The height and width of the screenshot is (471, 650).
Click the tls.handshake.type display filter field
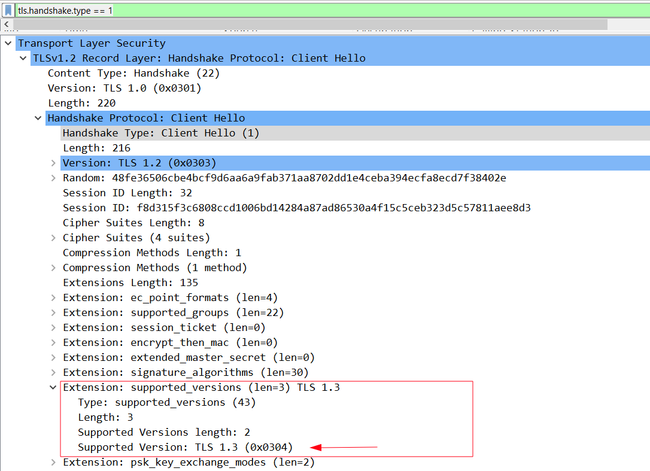332,10
